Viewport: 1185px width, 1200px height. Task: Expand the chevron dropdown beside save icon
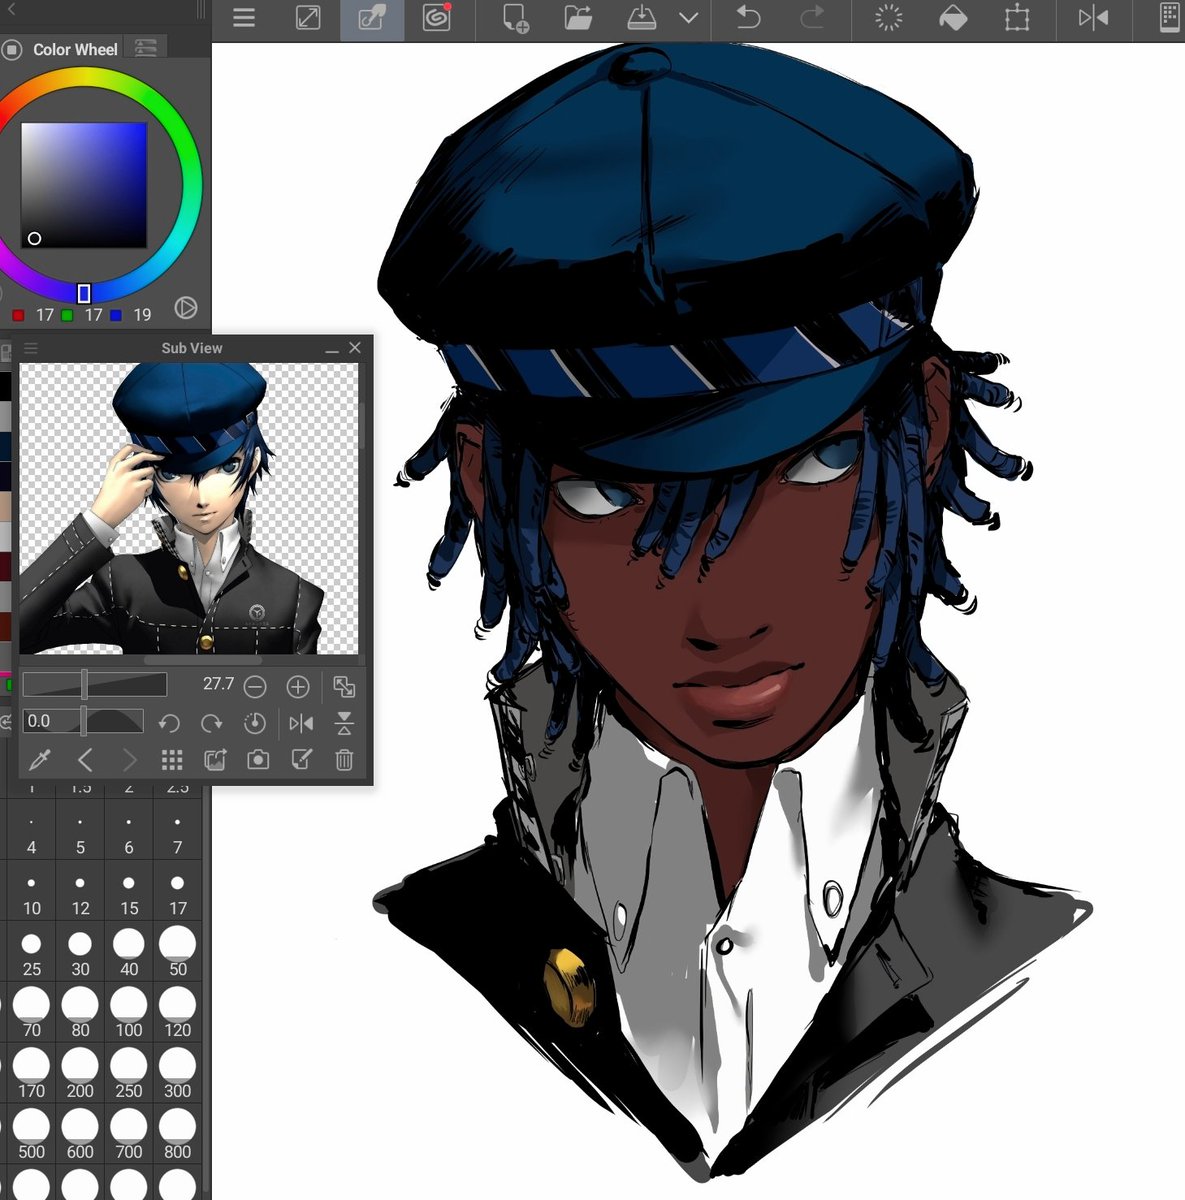pos(688,18)
